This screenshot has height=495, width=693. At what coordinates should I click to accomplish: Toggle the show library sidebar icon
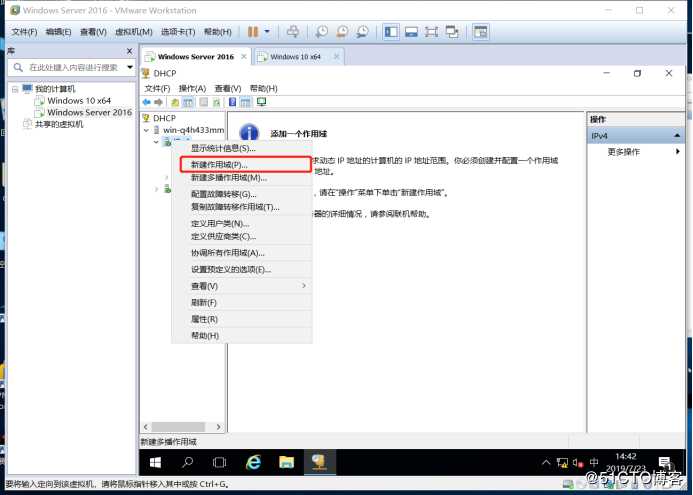point(391,32)
